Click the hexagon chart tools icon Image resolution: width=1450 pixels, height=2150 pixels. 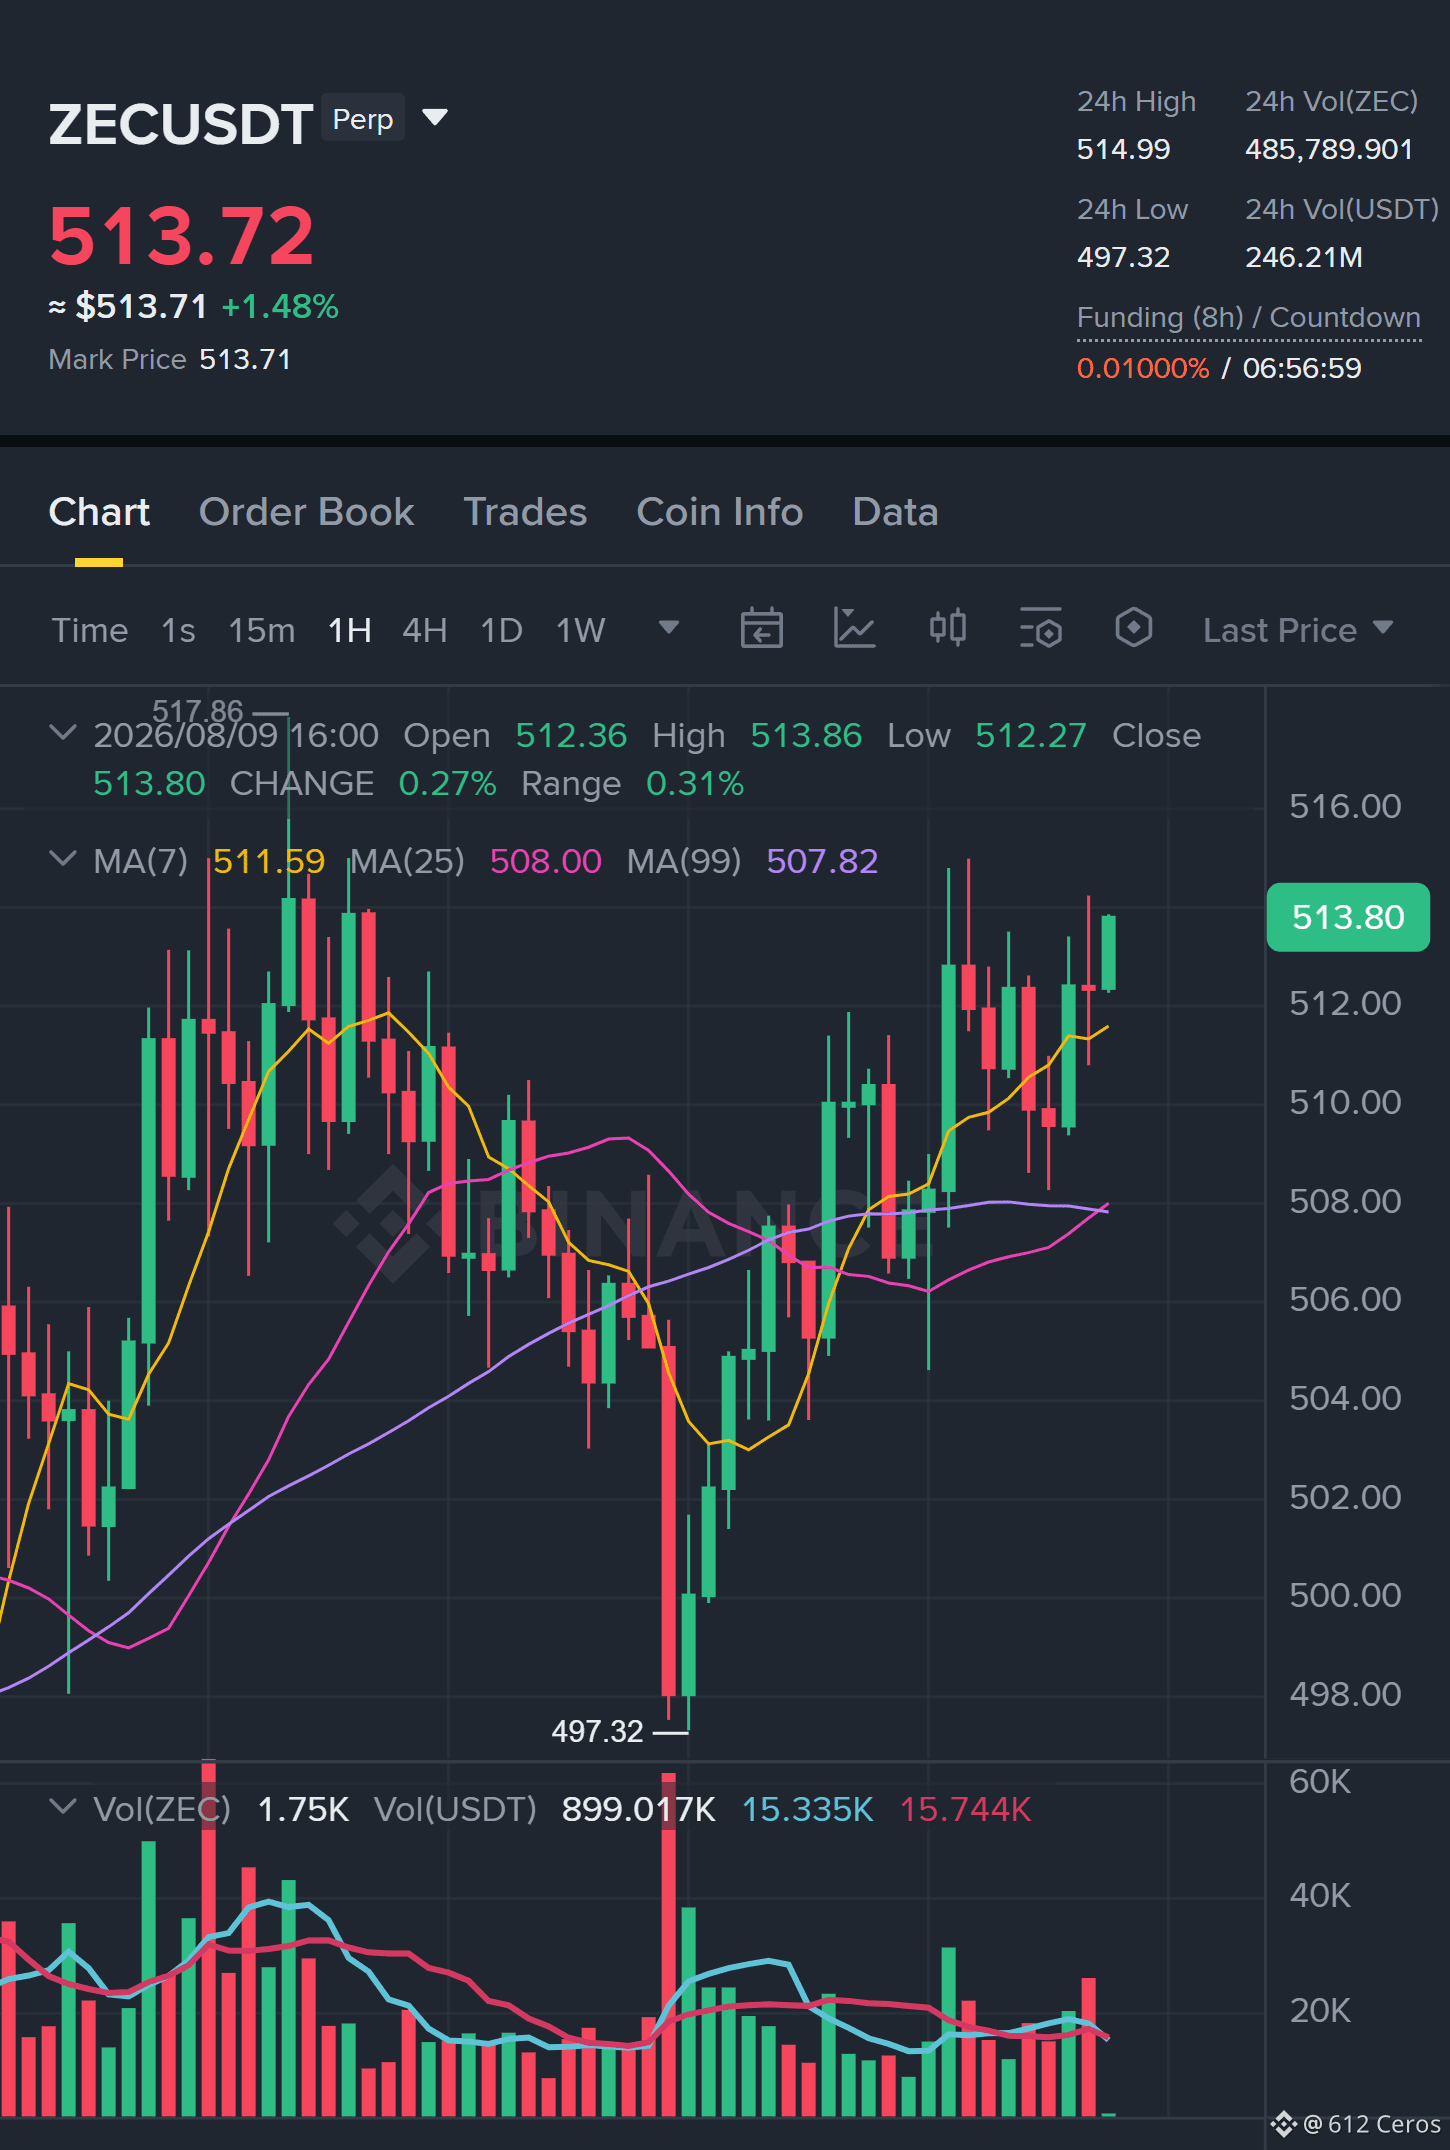coord(1133,628)
